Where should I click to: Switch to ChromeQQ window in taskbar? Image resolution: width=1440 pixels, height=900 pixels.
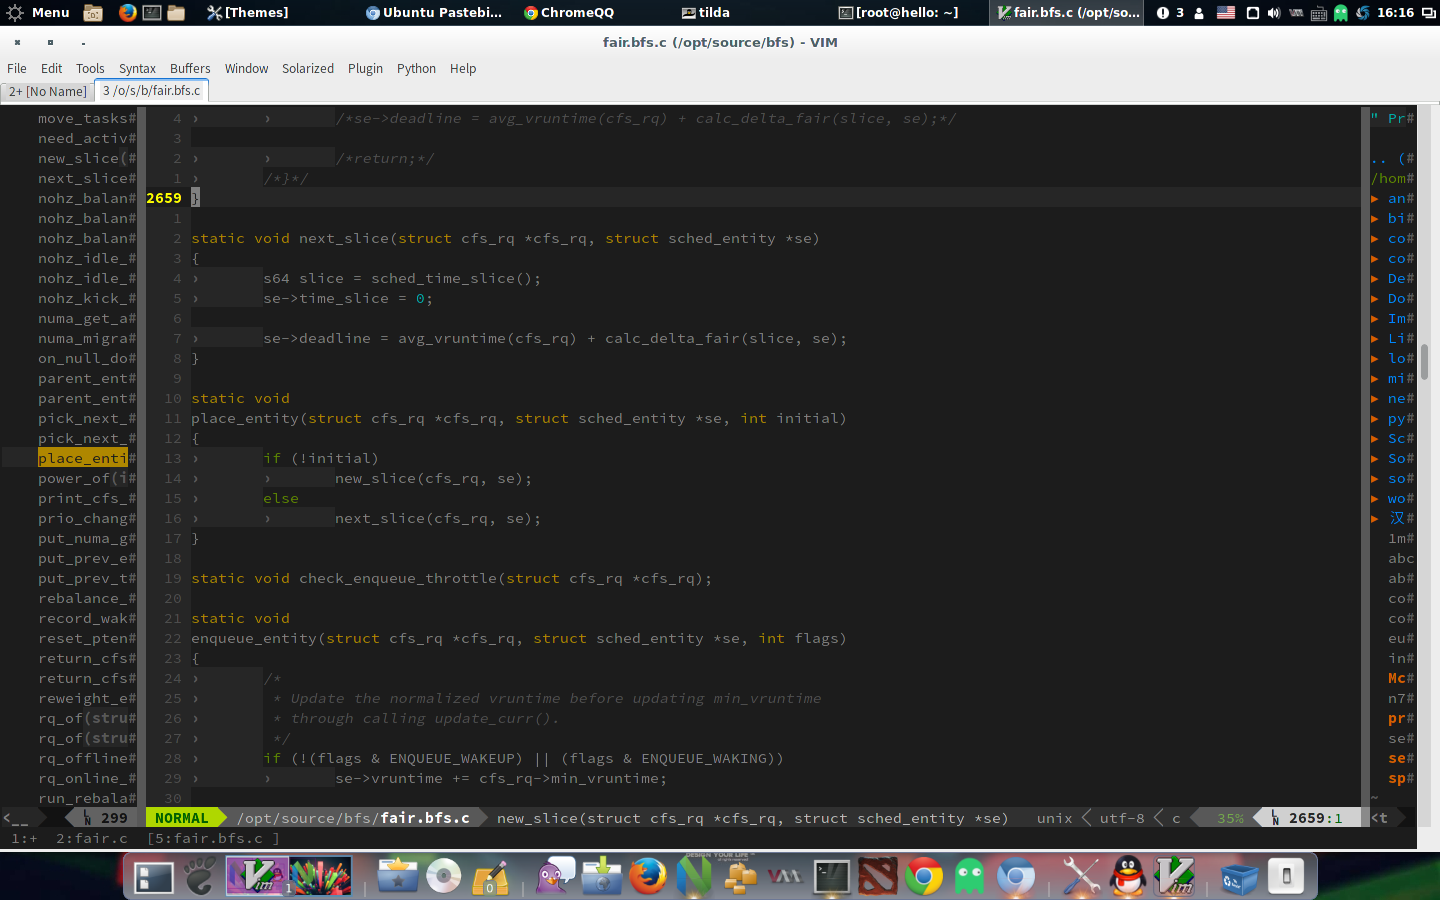point(569,12)
